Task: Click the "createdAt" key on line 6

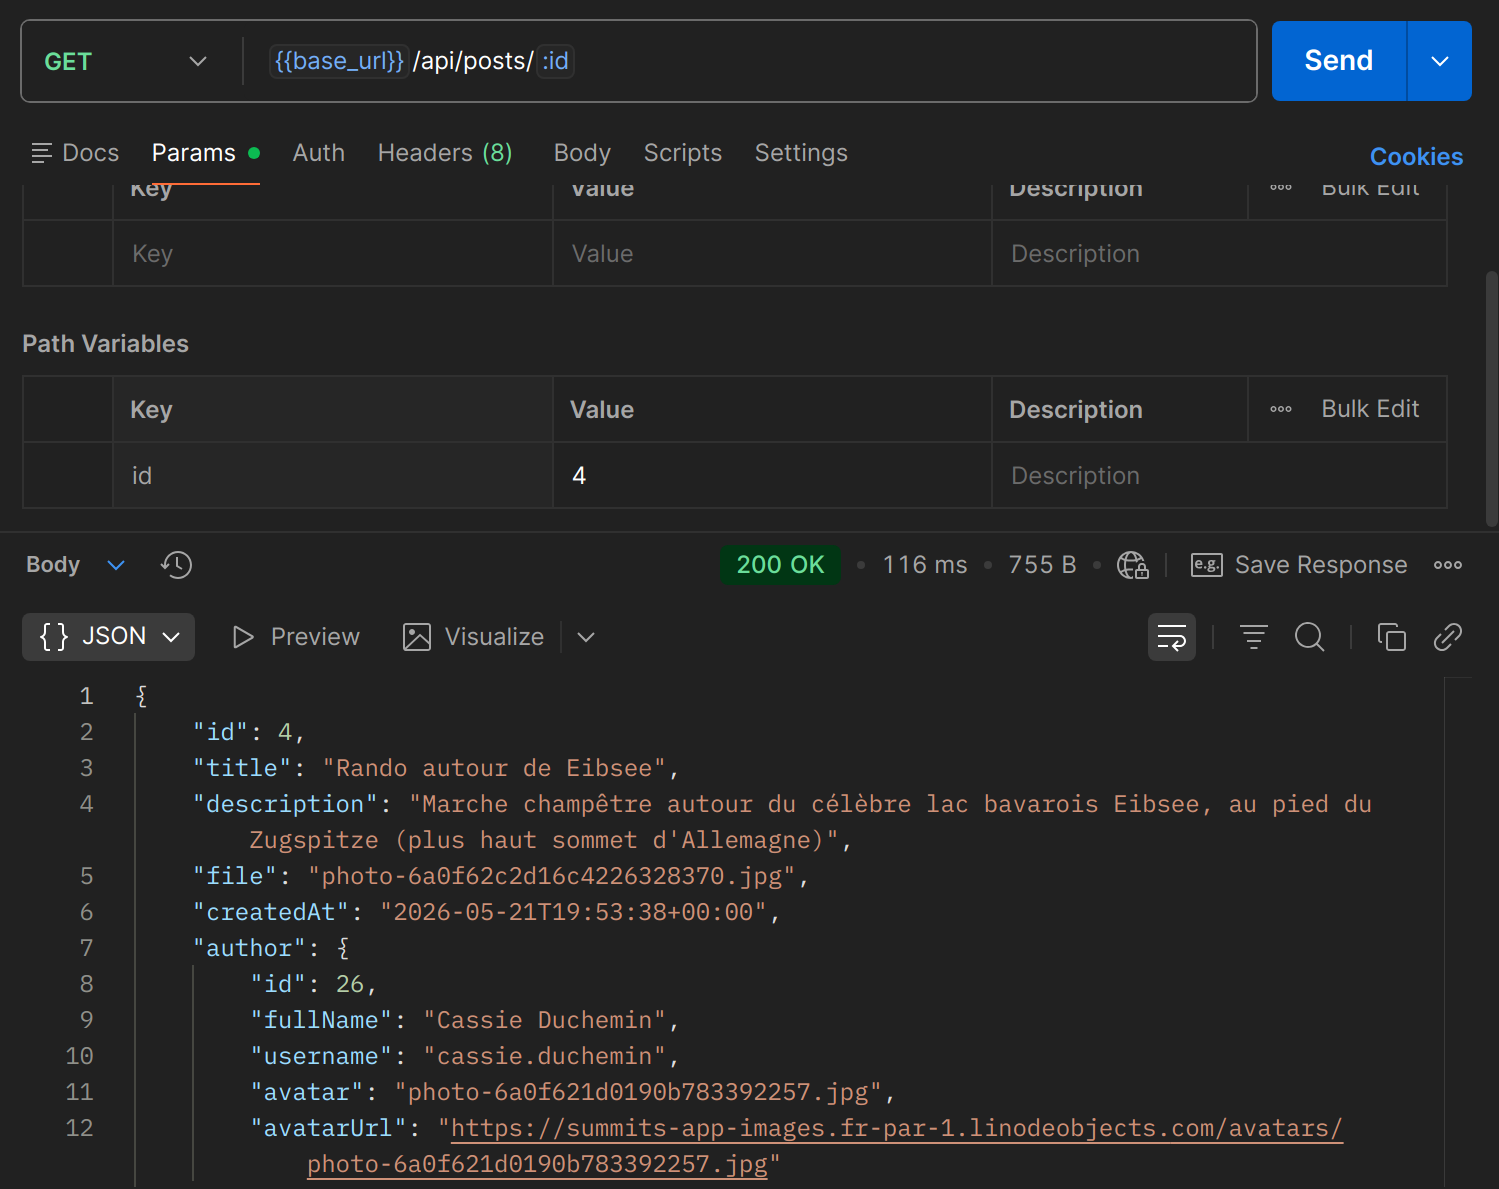Action: coord(271,912)
